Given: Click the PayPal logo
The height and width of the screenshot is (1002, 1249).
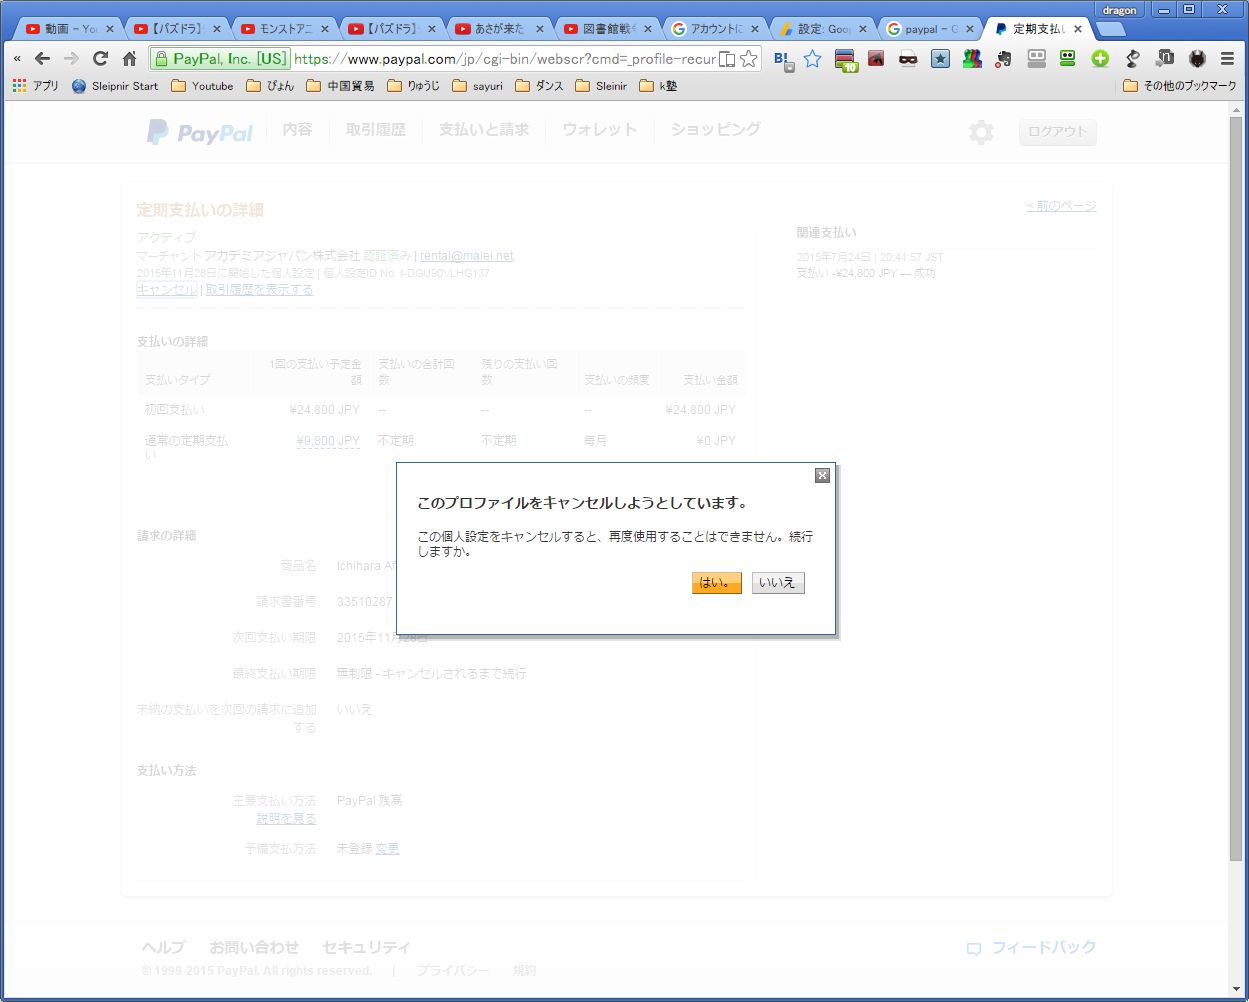Looking at the screenshot, I should [200, 132].
